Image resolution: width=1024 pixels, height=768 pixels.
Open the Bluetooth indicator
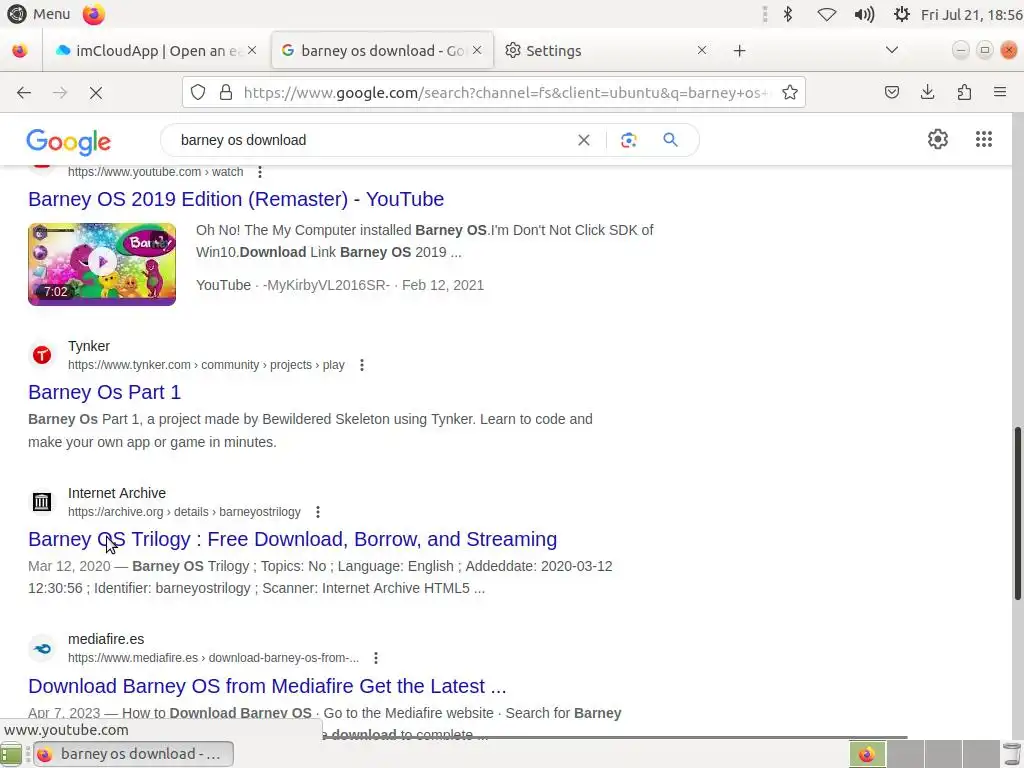pyautogui.click(x=788, y=14)
